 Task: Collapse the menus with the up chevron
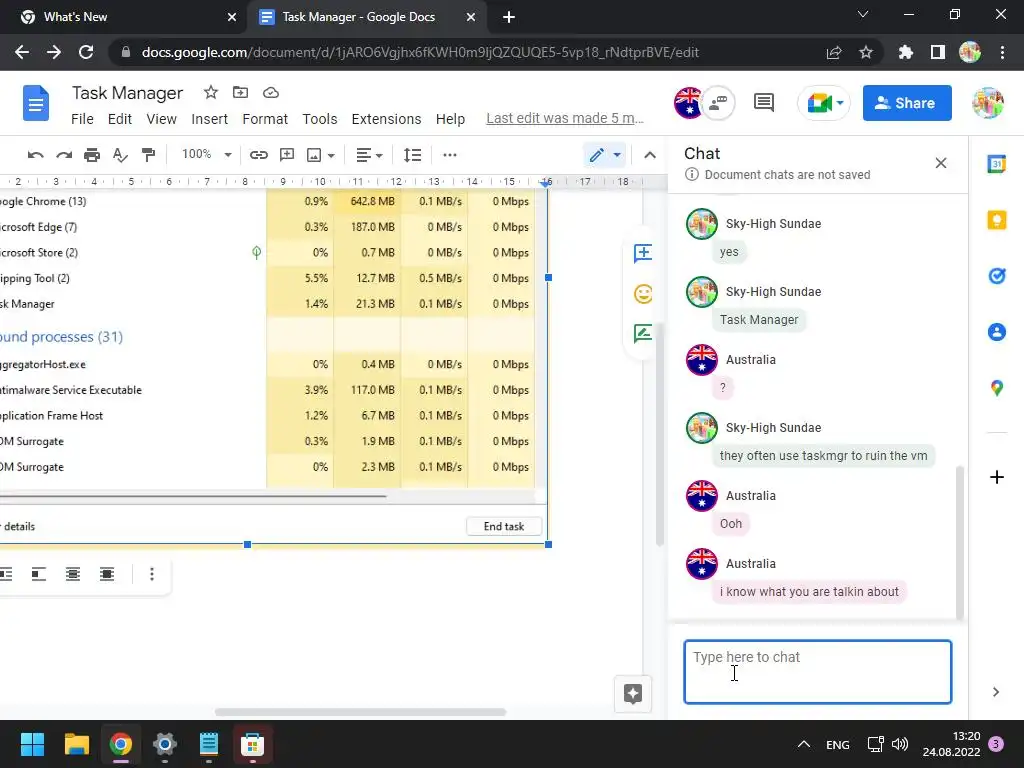tap(650, 155)
